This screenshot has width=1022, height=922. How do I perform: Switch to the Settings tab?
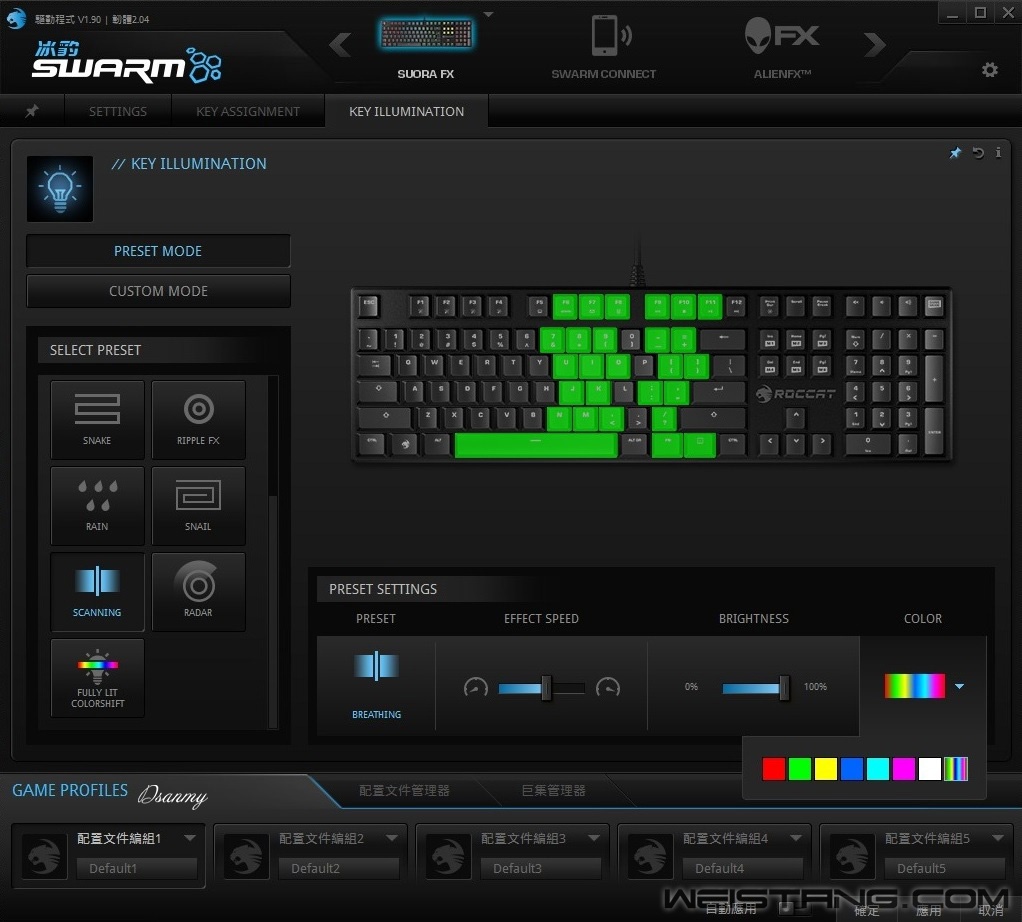point(118,111)
